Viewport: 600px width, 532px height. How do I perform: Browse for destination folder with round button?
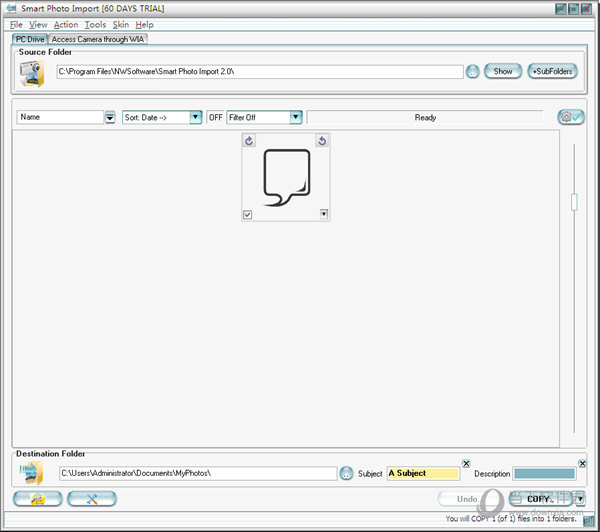[346, 473]
